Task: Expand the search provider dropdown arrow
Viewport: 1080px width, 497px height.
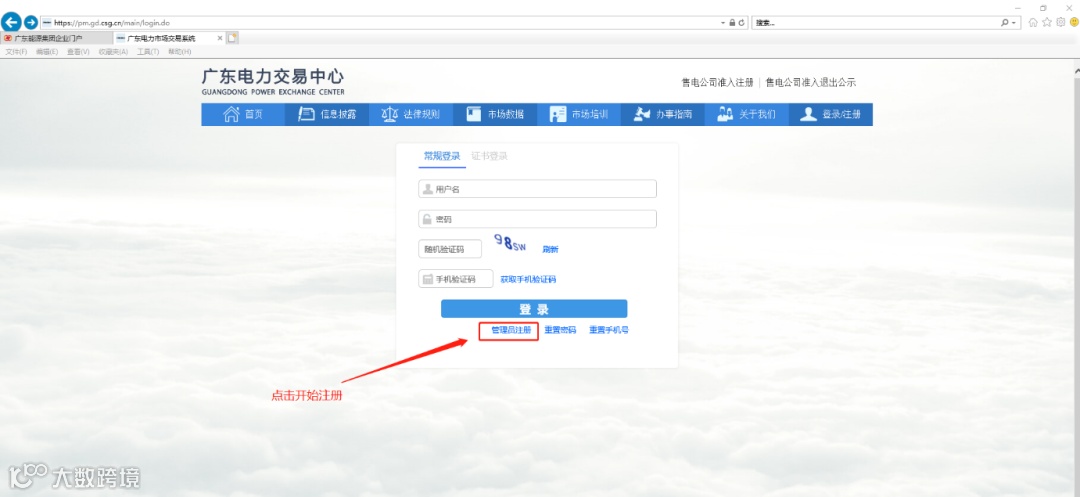Action: tap(1015, 23)
